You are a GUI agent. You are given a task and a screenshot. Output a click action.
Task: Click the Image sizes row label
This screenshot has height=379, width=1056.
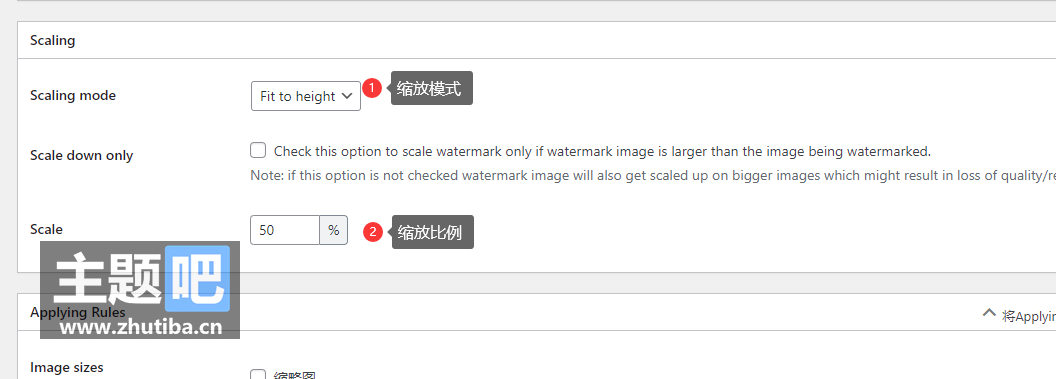[x=67, y=368]
